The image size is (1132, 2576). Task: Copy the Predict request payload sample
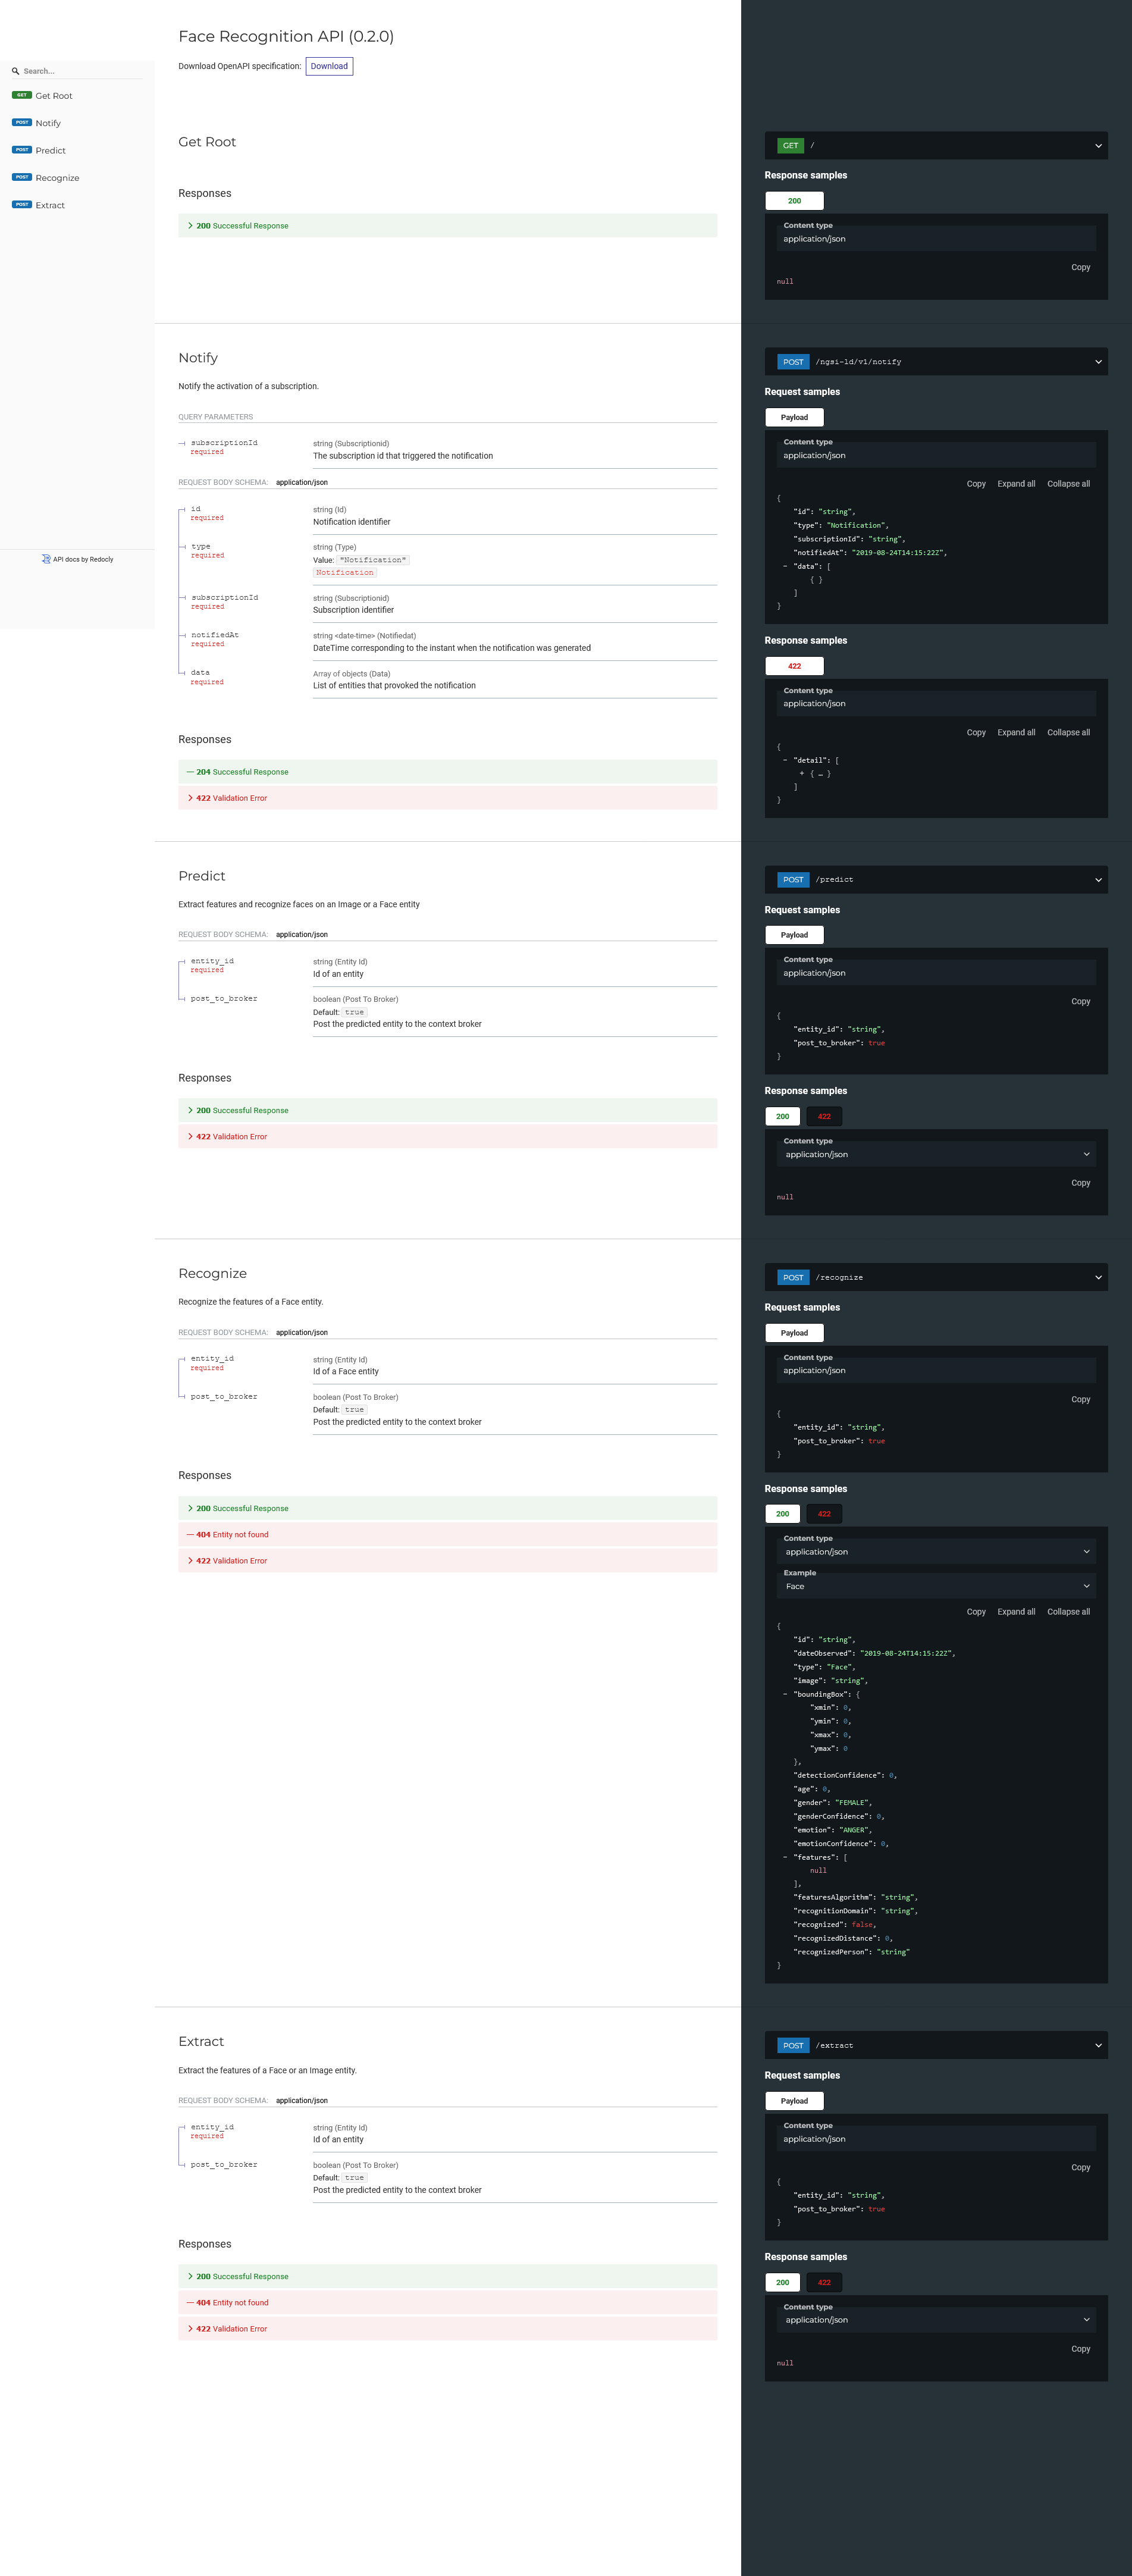point(1081,1001)
